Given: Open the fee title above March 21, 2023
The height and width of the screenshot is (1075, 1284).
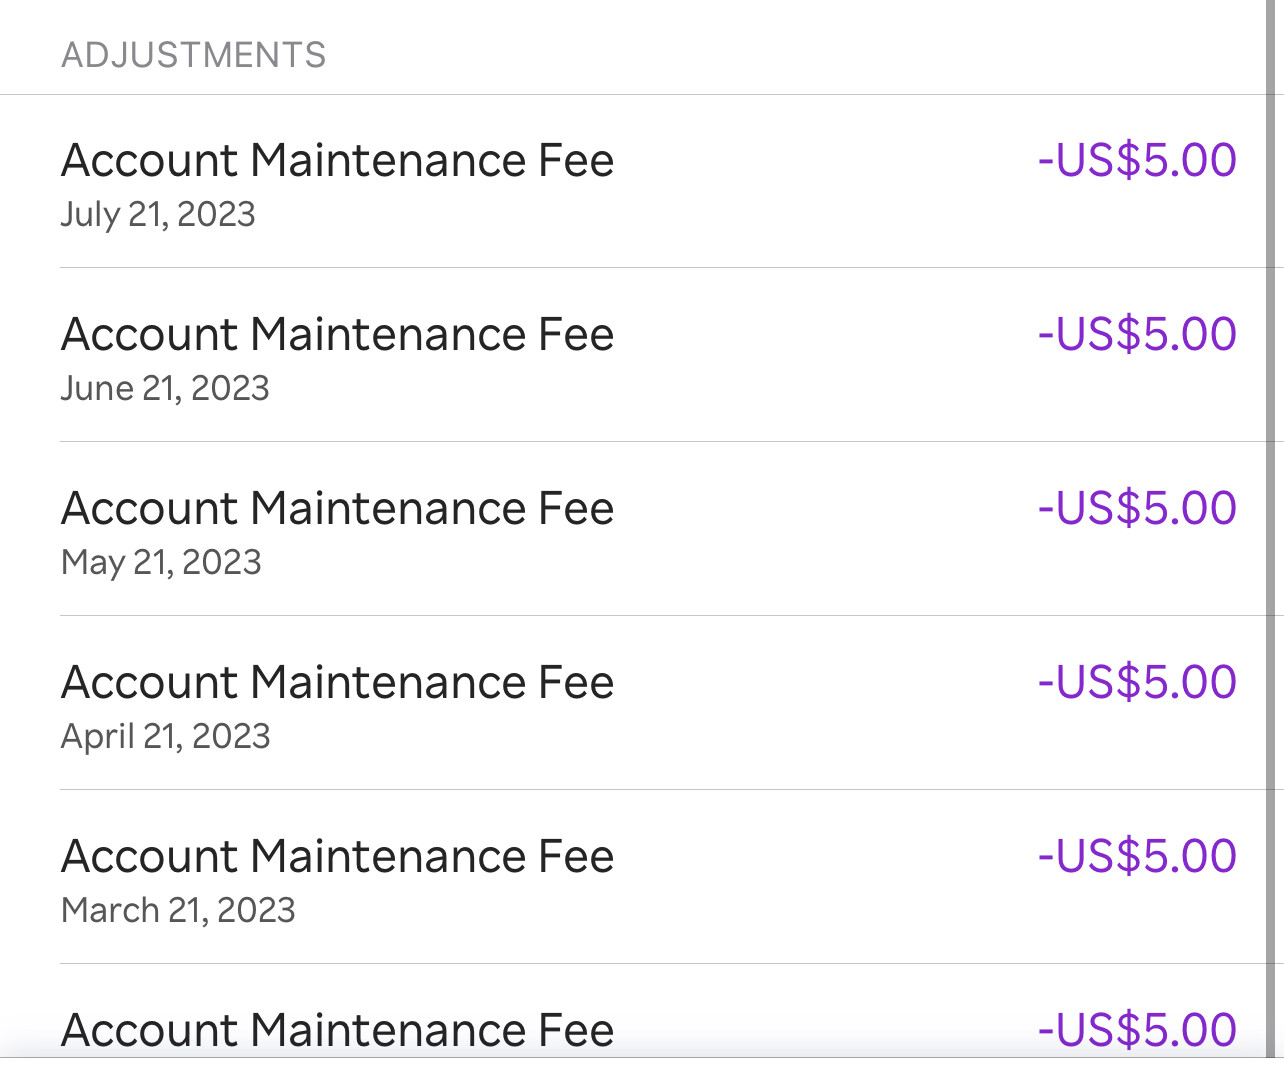Looking at the screenshot, I should tap(337, 857).
